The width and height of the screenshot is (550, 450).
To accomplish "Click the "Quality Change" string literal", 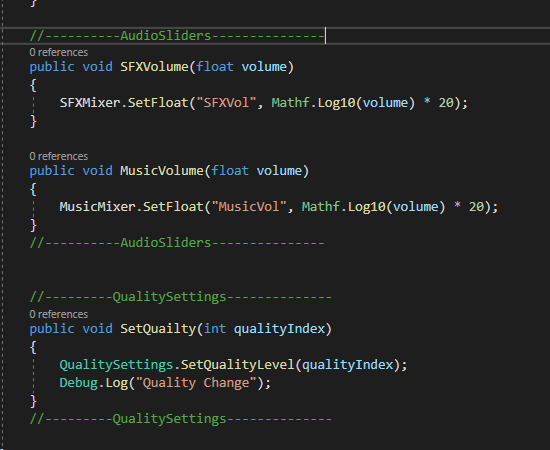I will click(196, 383).
